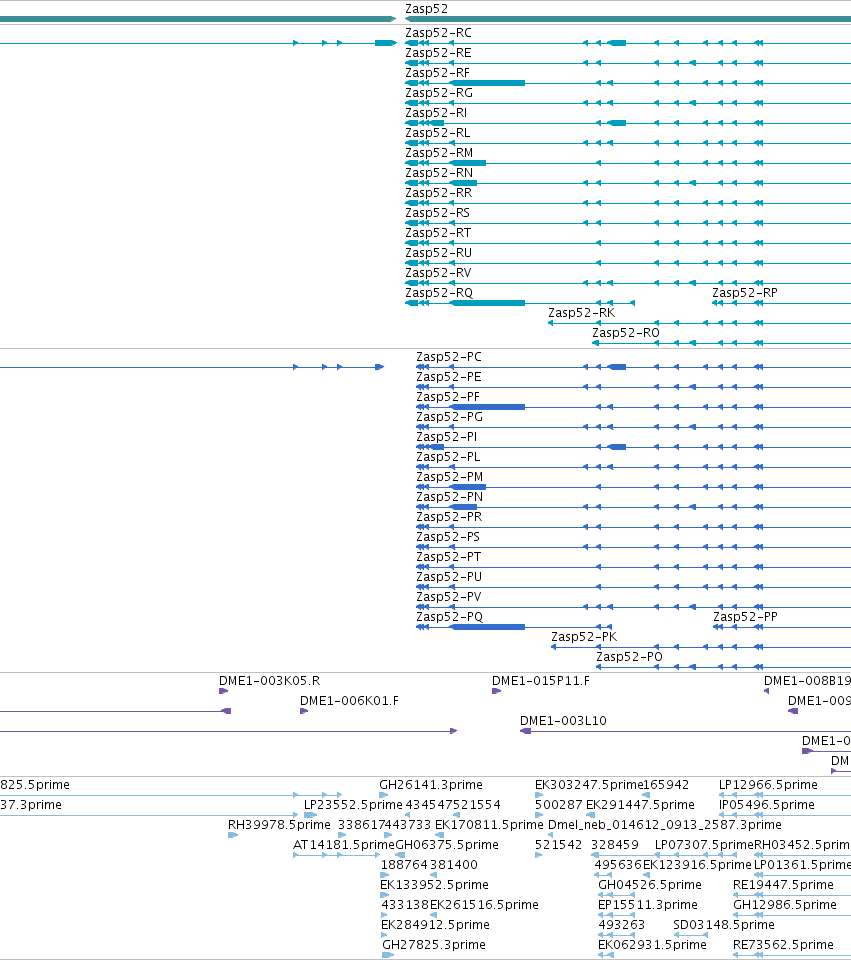Select the Zasp52-PK protein label
The image size is (851, 960).
pyautogui.click(x=584, y=637)
